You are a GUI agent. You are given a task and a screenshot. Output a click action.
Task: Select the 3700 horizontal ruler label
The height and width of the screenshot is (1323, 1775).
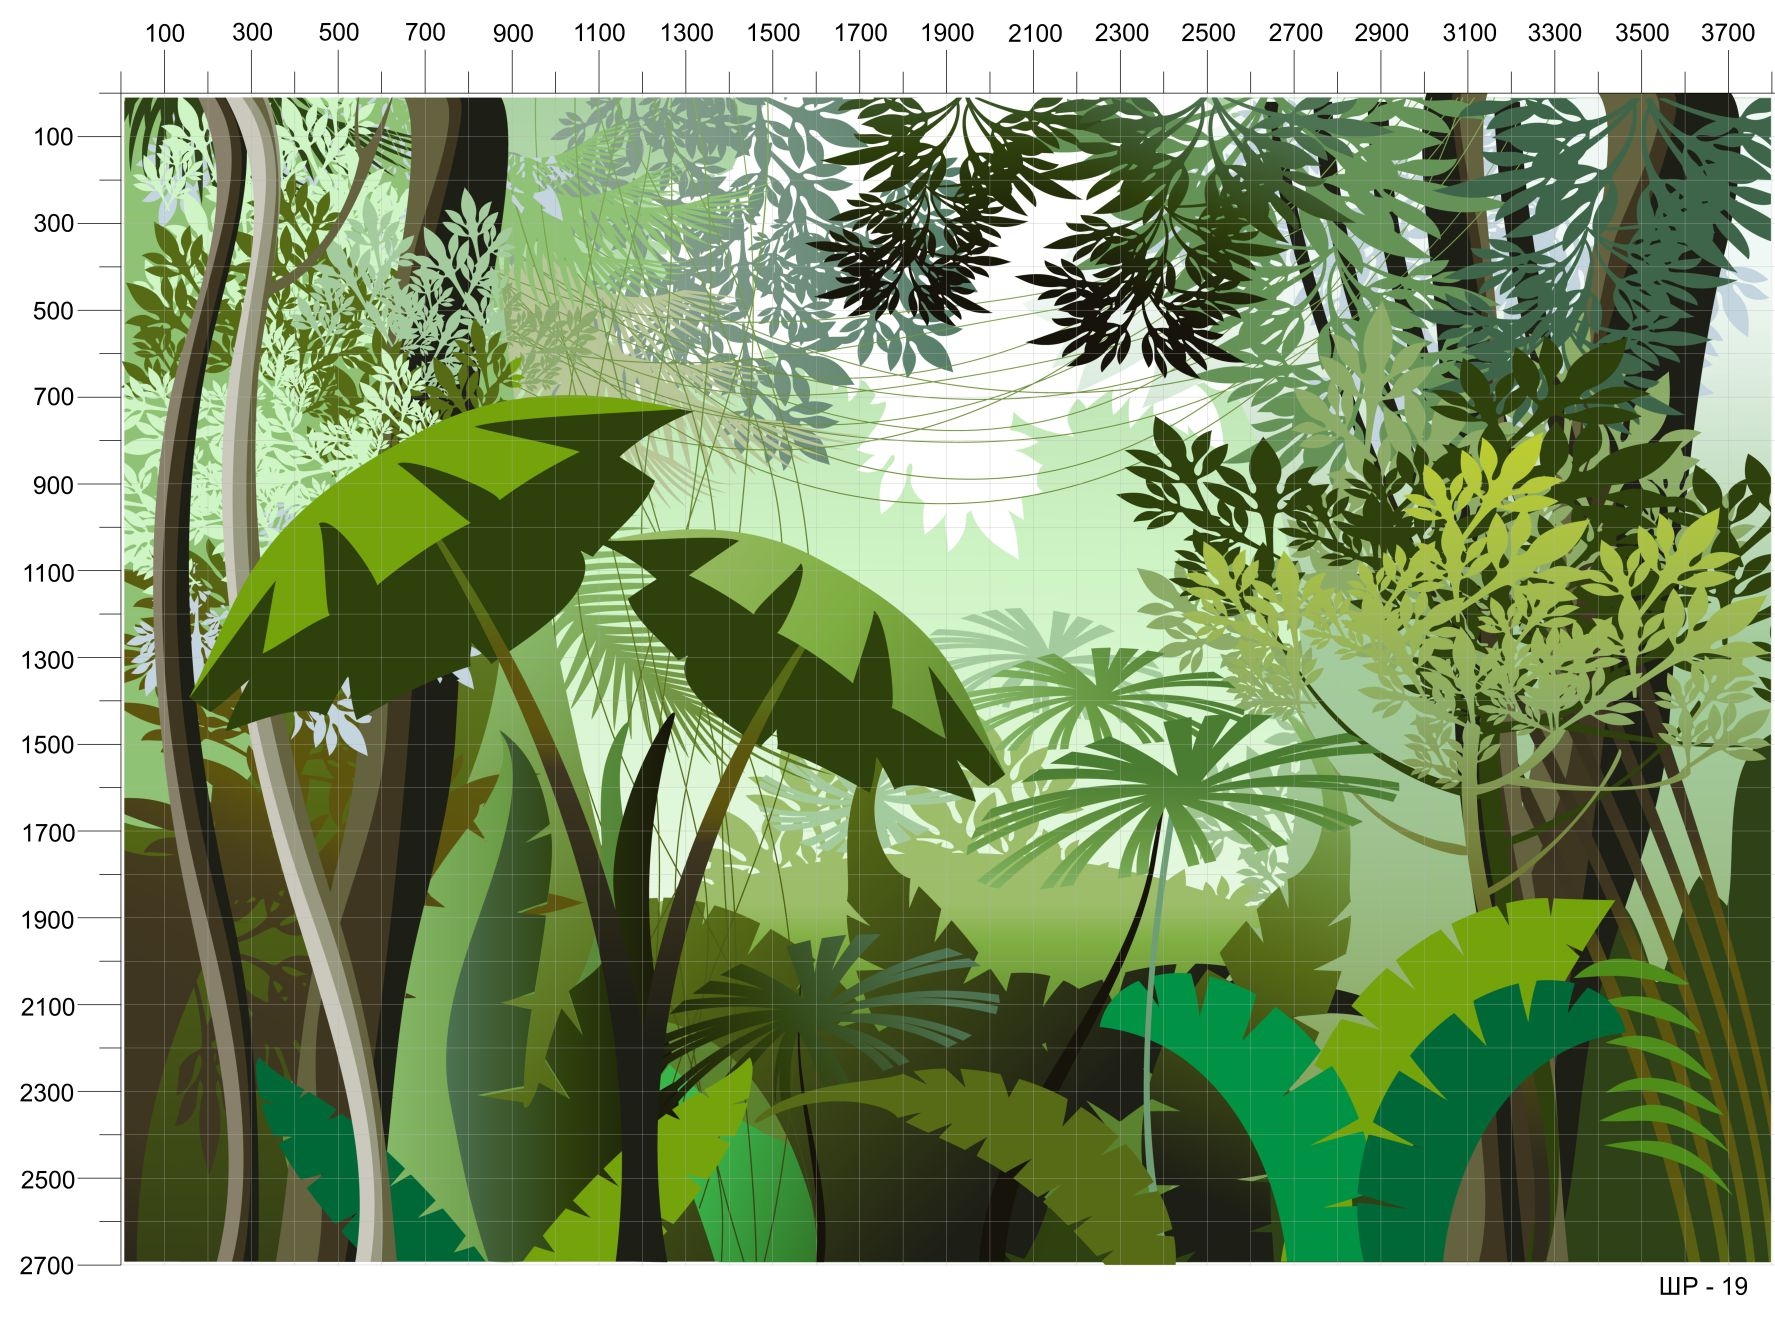(1728, 34)
